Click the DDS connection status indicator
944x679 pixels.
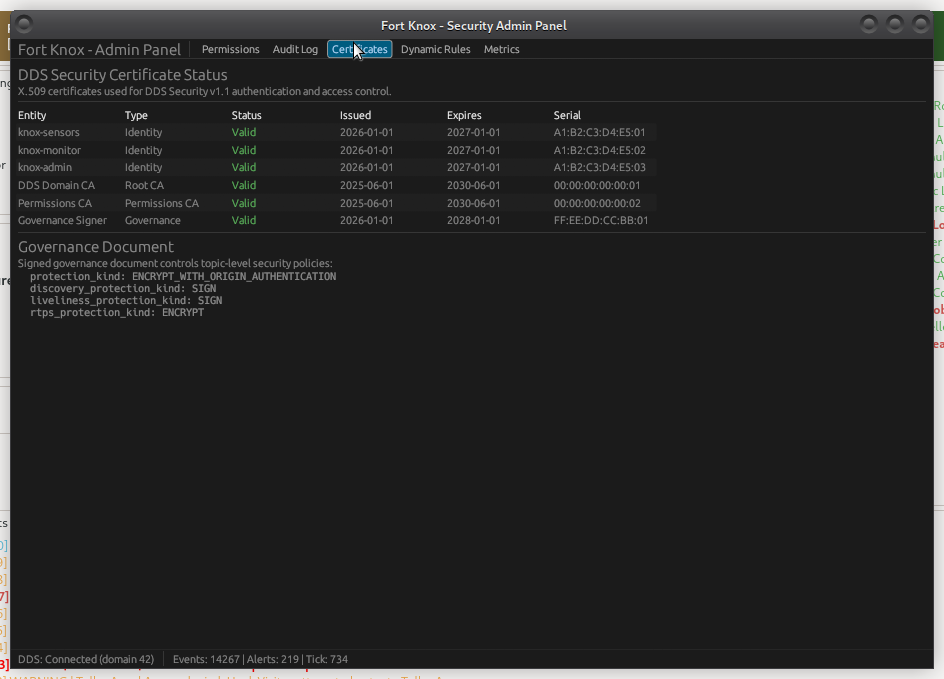86,659
